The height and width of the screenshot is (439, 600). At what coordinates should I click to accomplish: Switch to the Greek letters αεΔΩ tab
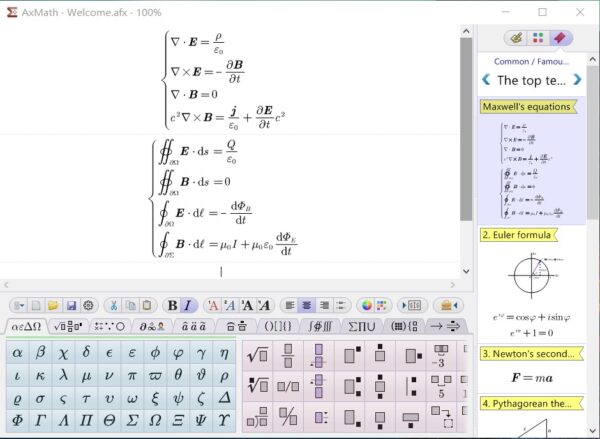pyautogui.click(x=25, y=327)
